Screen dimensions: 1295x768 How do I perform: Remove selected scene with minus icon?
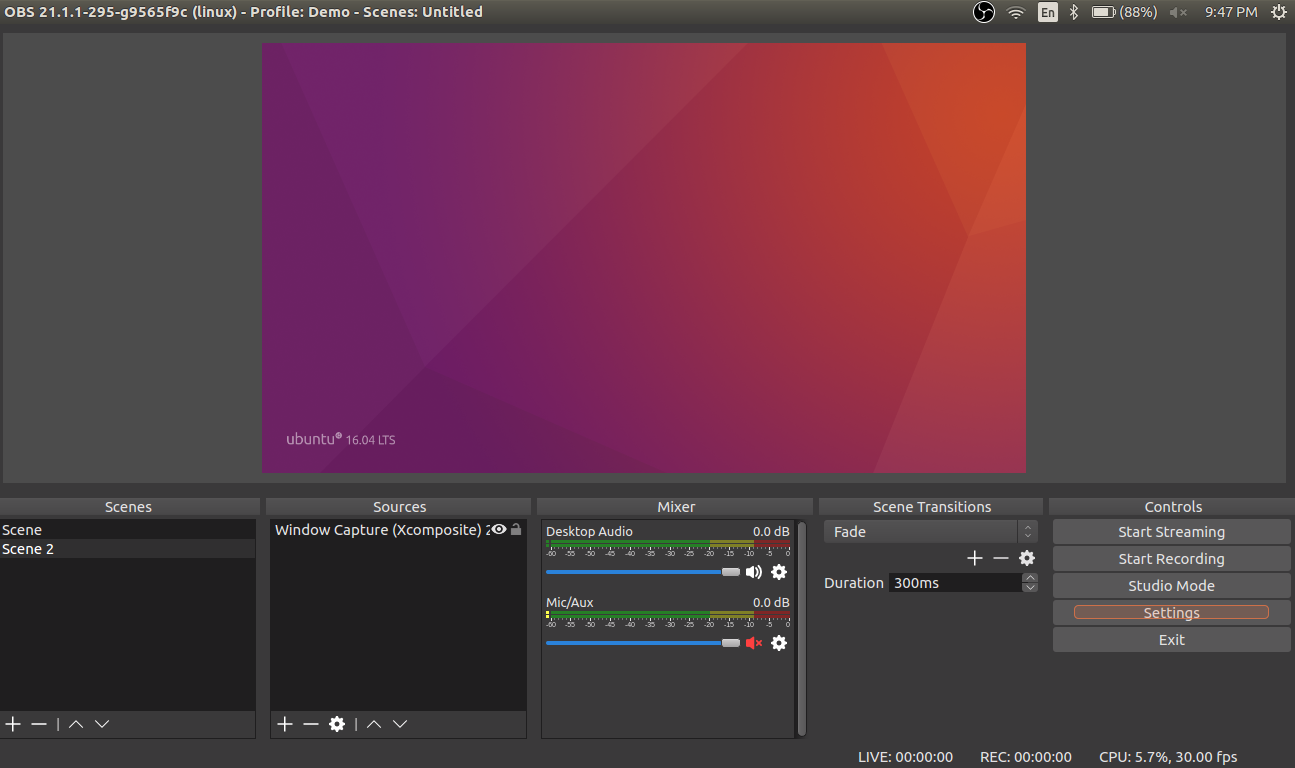click(39, 724)
